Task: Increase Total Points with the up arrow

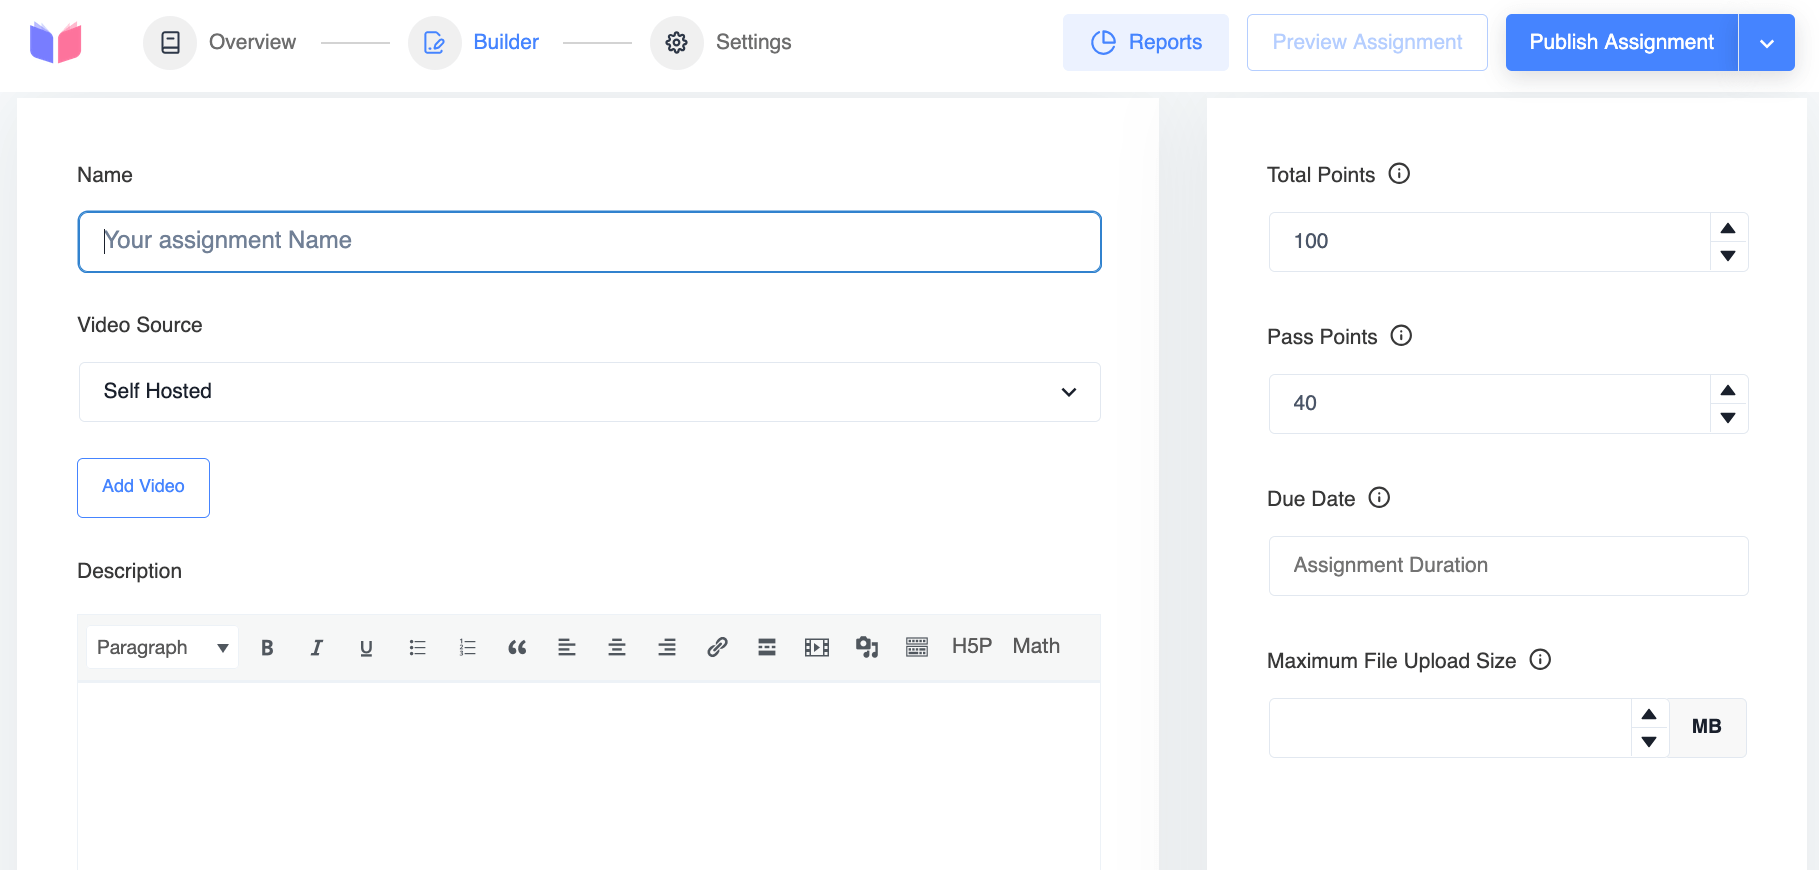Action: click(x=1727, y=228)
